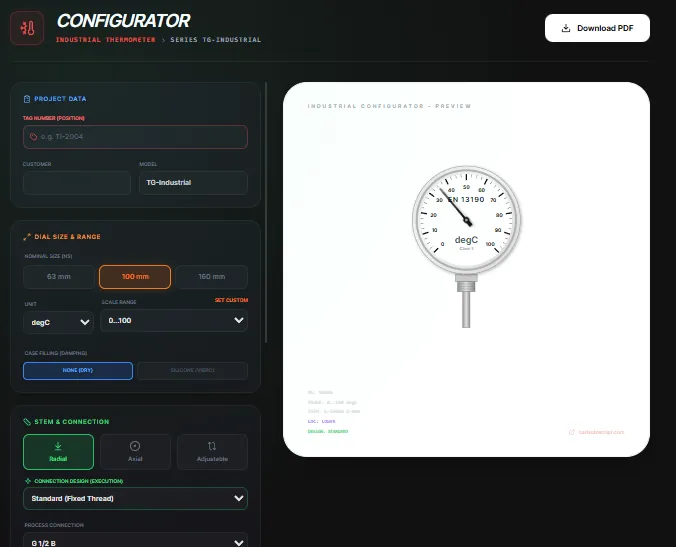The width and height of the screenshot is (676, 547).
Task: Click the Radial download-arrow icon
Action: point(58,446)
